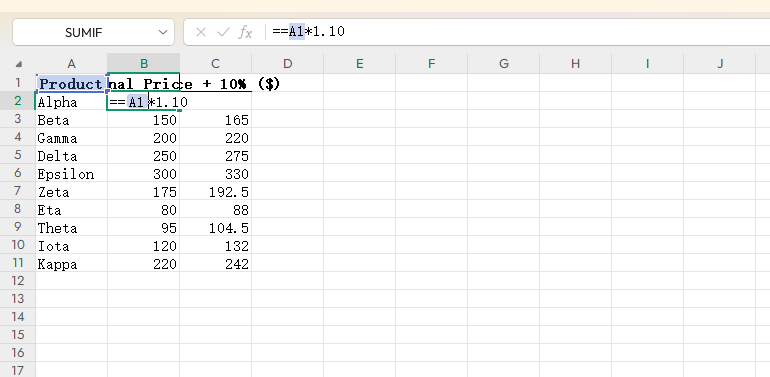The width and height of the screenshot is (770, 377).
Task: Click the formula bar text ==A1*1.10
Action: 308,32
